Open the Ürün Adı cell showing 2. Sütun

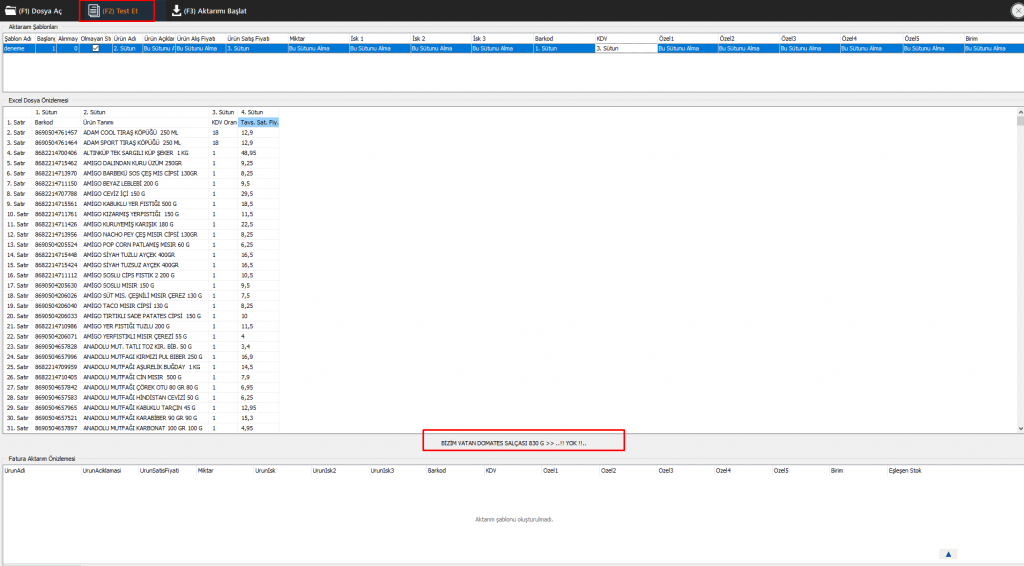127,48
